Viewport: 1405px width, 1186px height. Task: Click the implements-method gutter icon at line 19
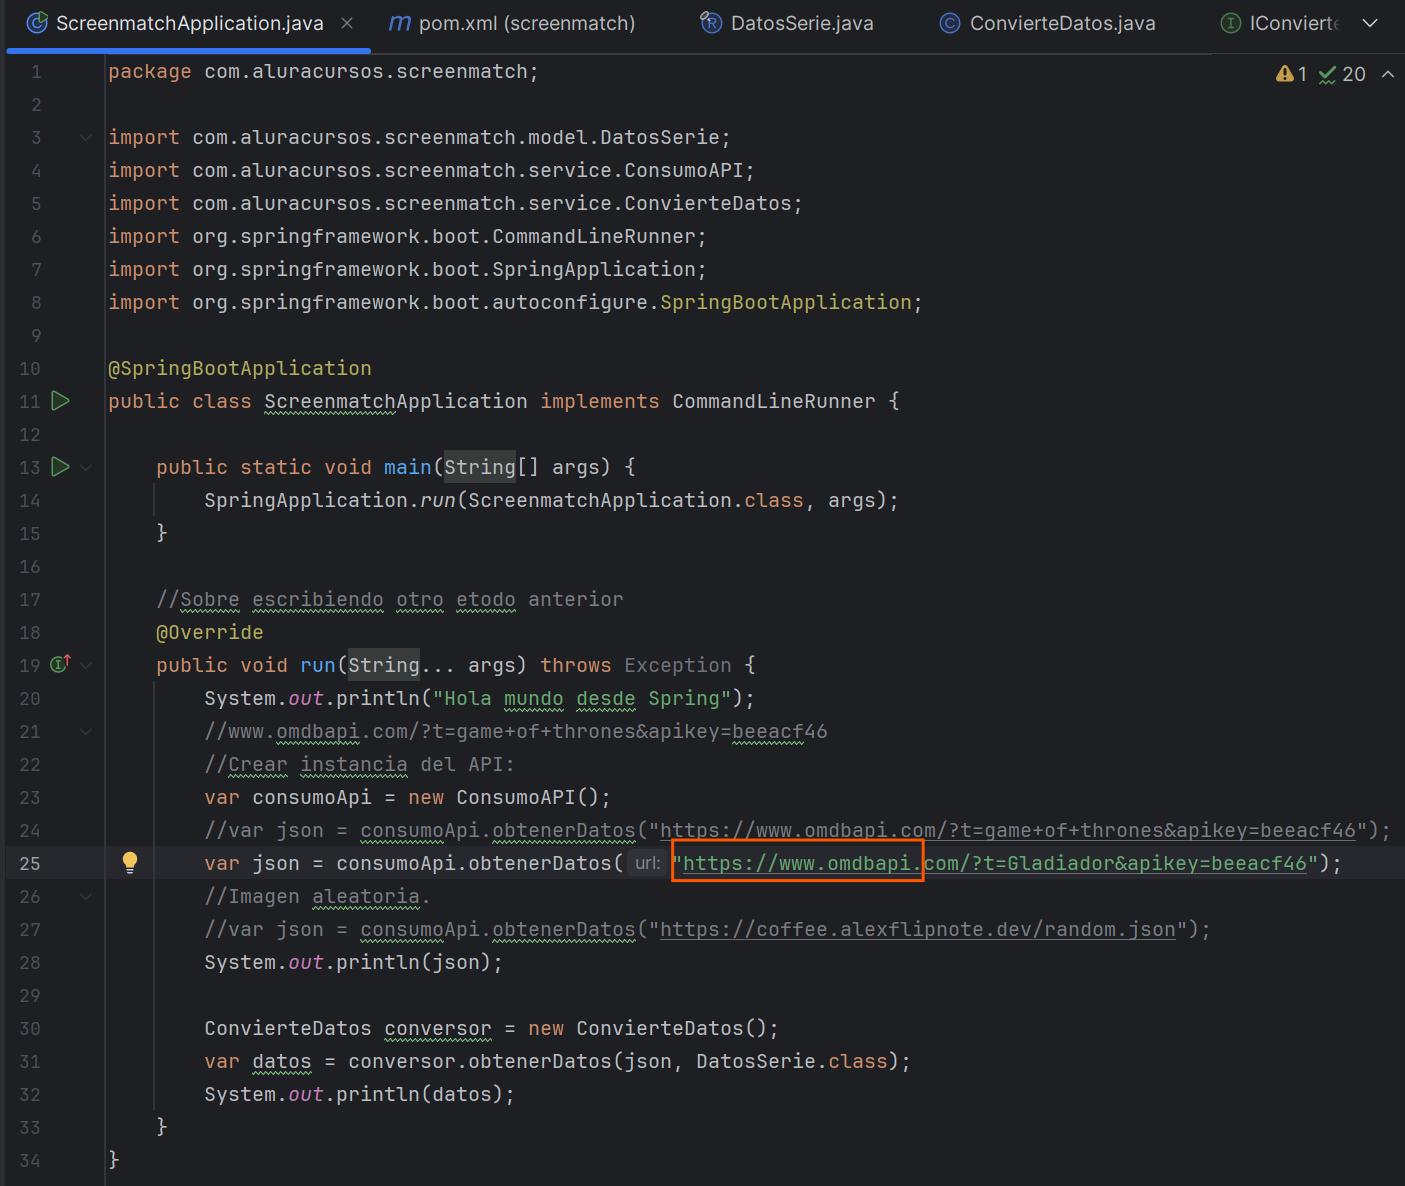pyautogui.click(x=61, y=664)
